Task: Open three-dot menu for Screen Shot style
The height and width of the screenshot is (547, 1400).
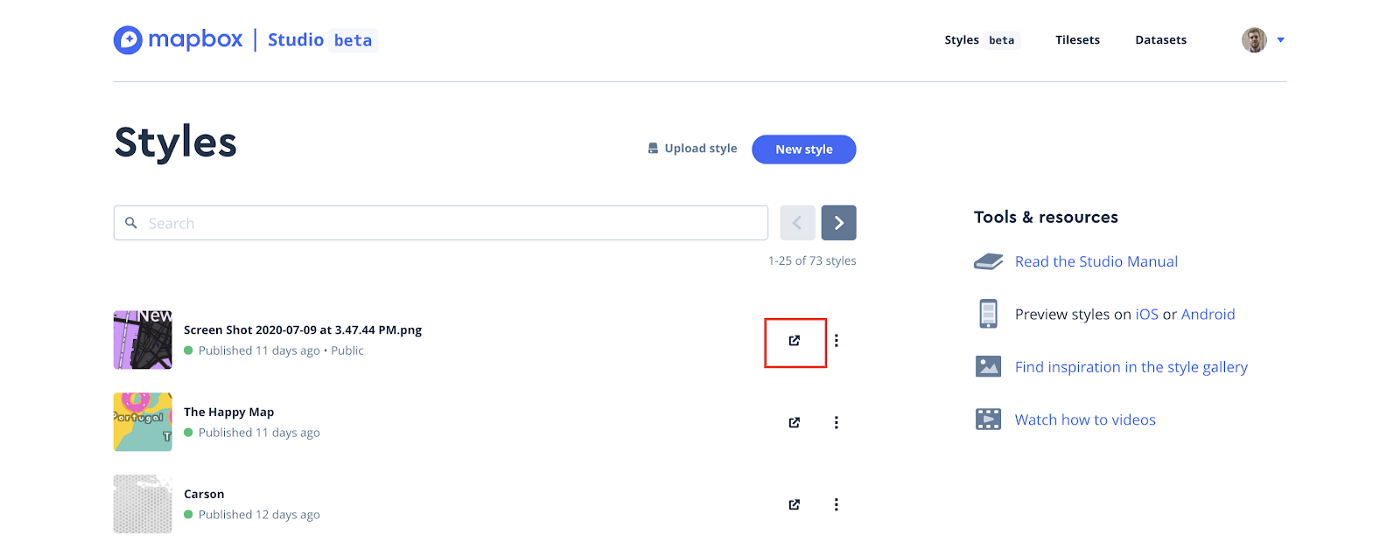Action: click(x=836, y=340)
